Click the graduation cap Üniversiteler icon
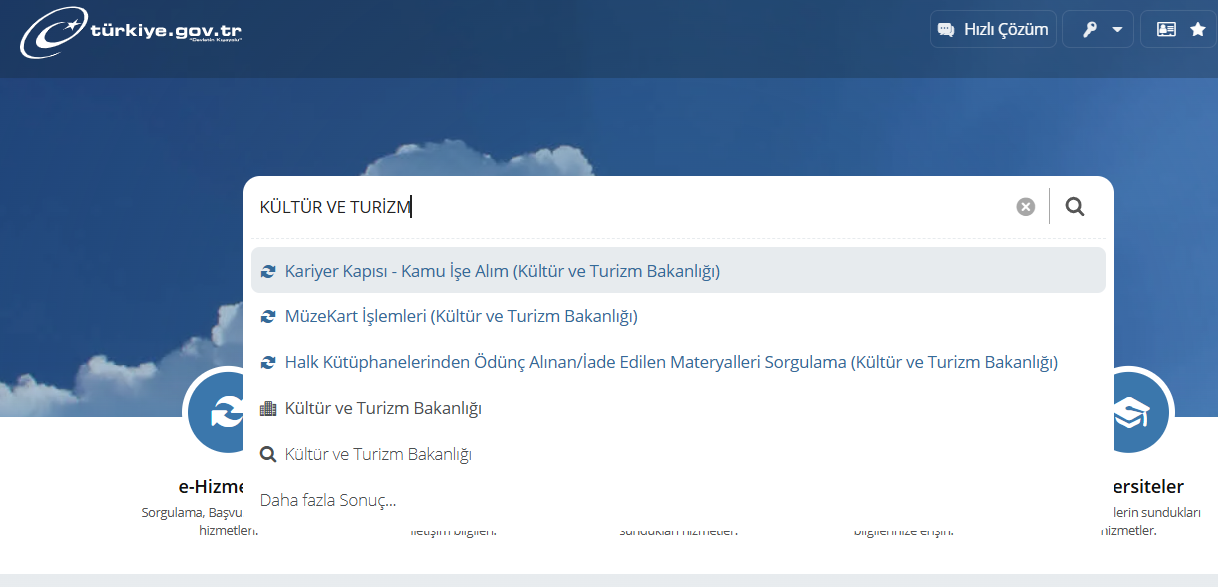Image resolution: width=1218 pixels, height=587 pixels. click(x=1135, y=412)
